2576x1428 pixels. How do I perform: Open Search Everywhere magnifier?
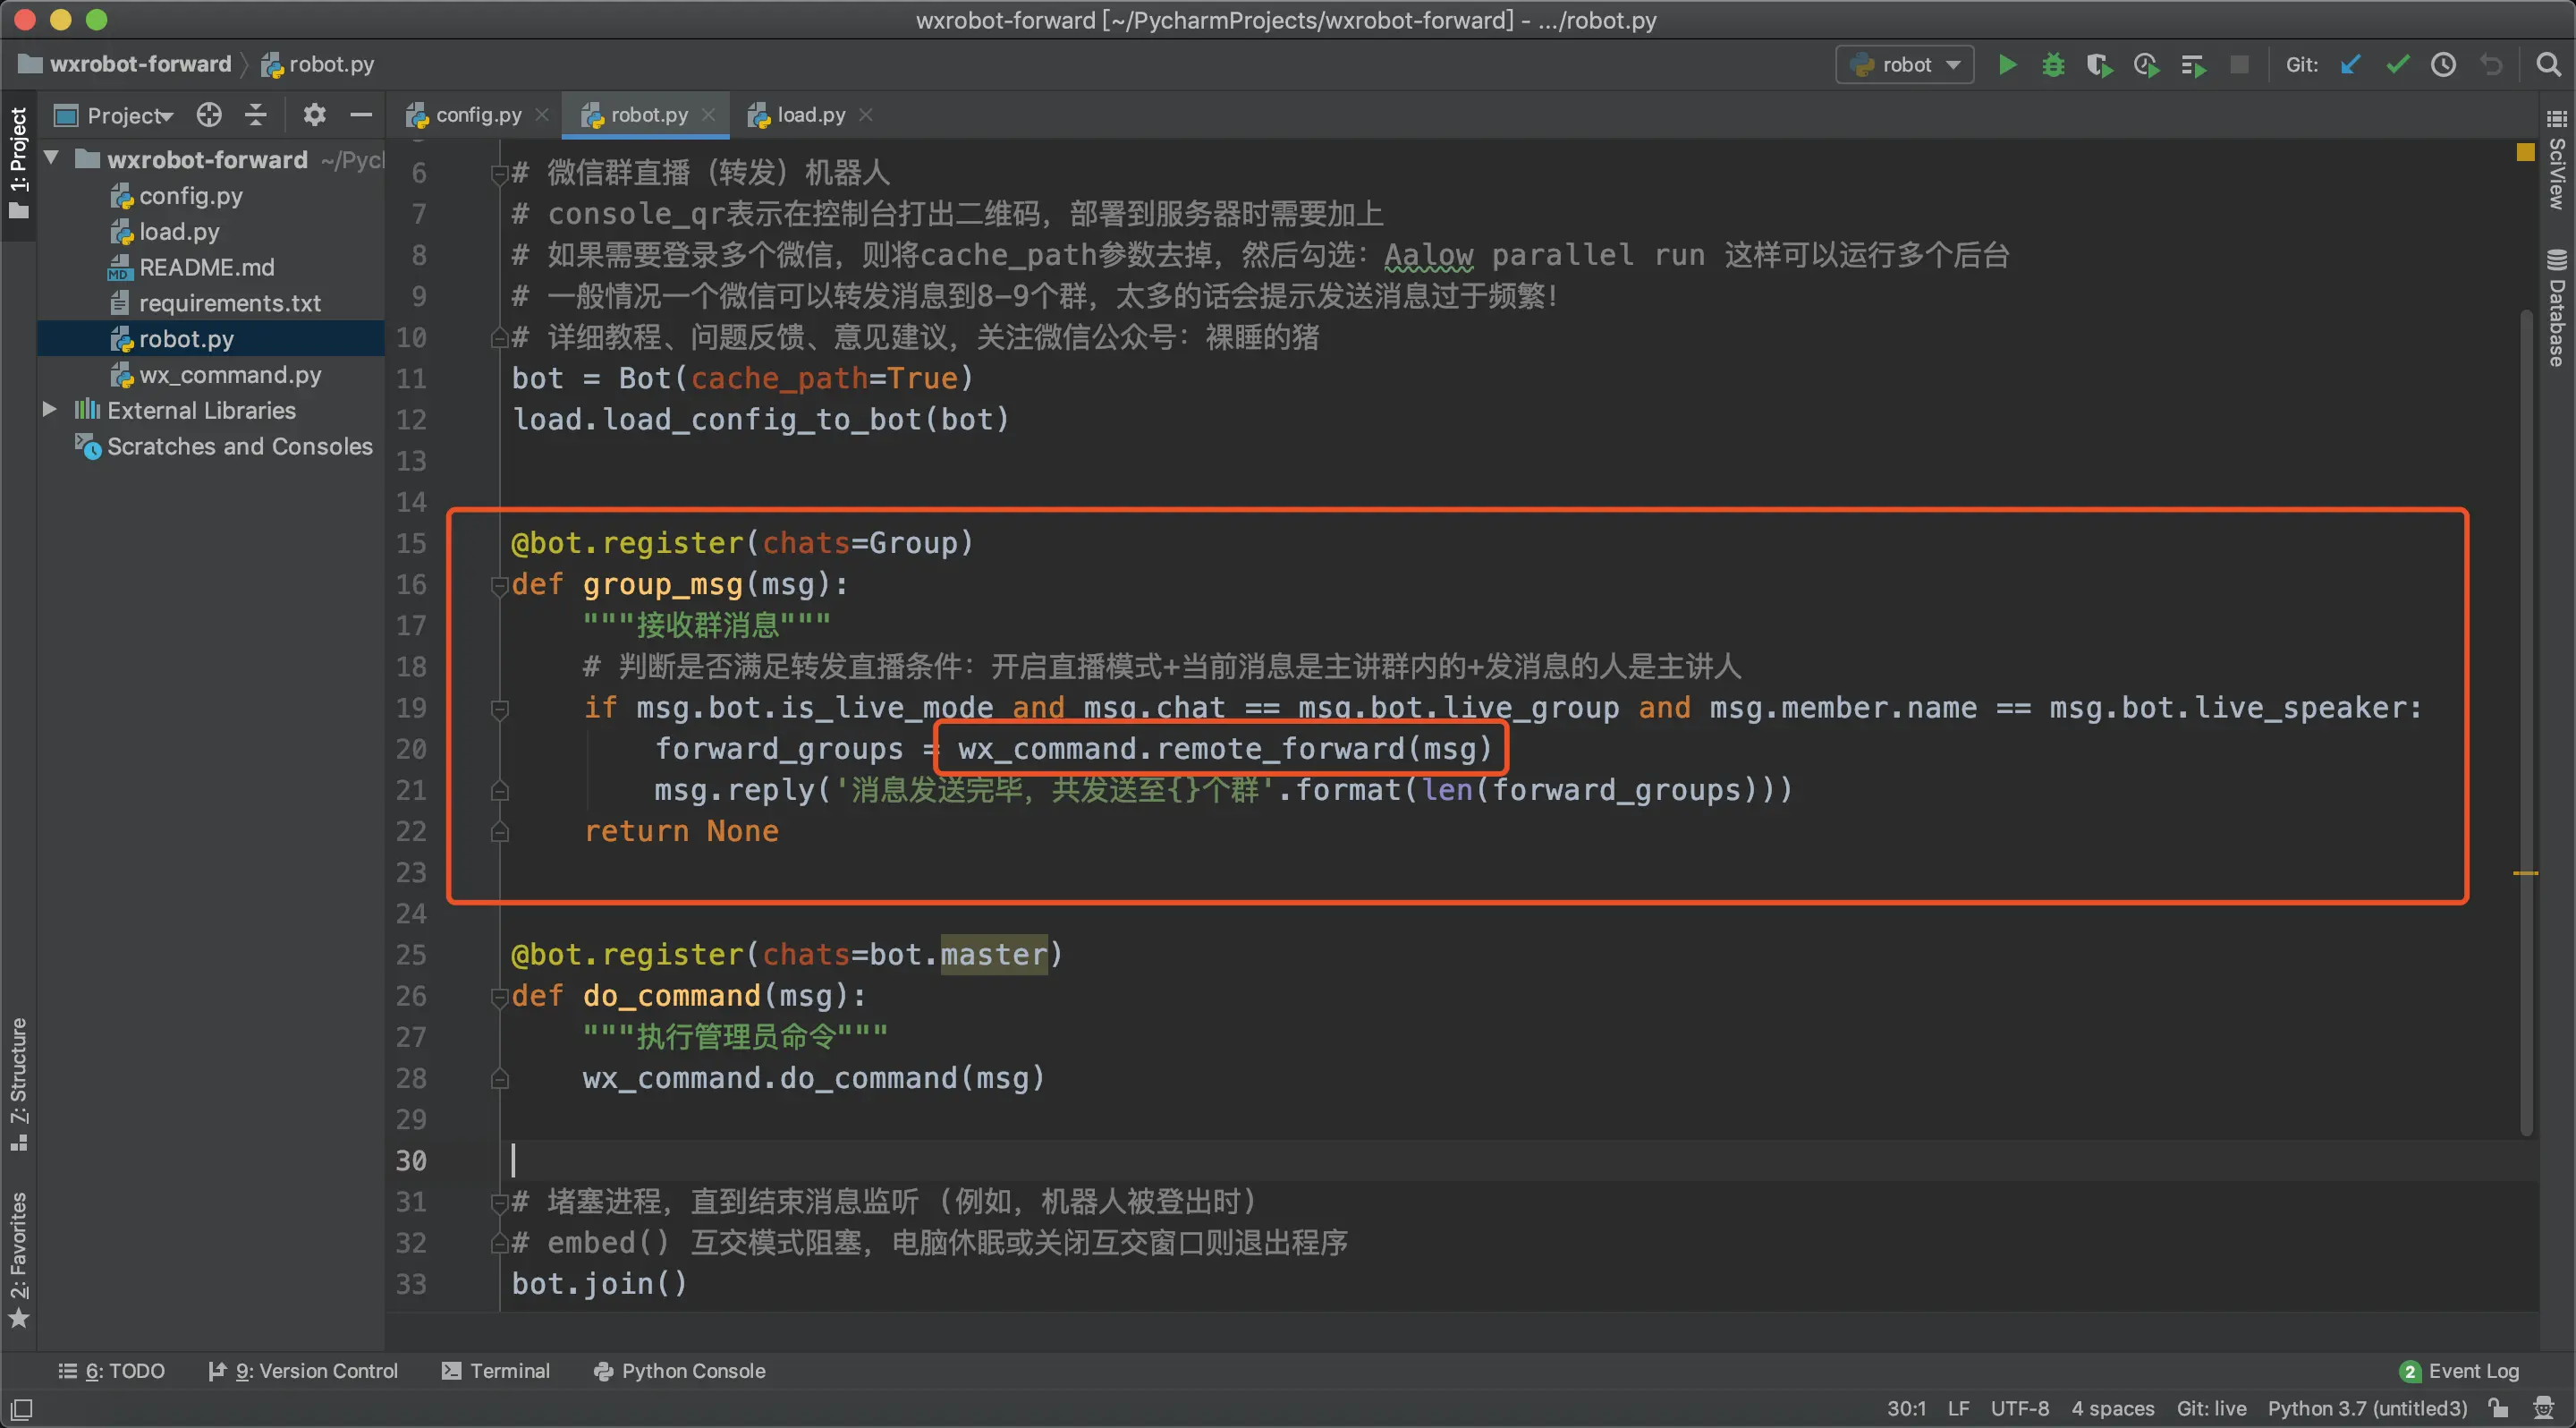coord(2549,65)
